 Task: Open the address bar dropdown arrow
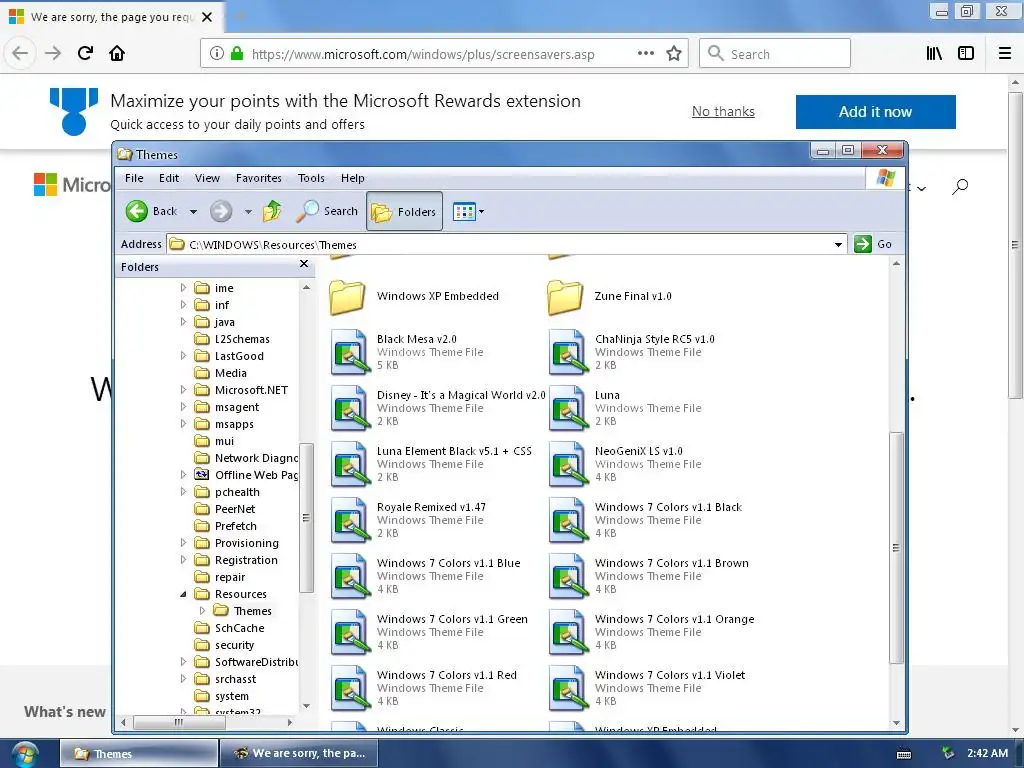(839, 244)
